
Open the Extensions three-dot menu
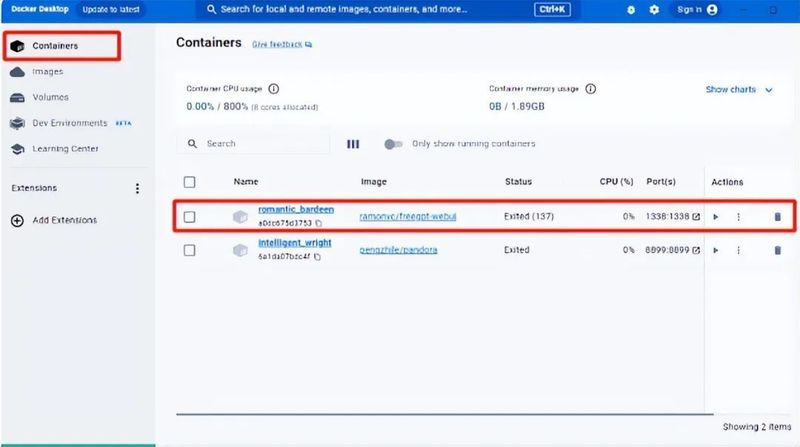click(137, 188)
